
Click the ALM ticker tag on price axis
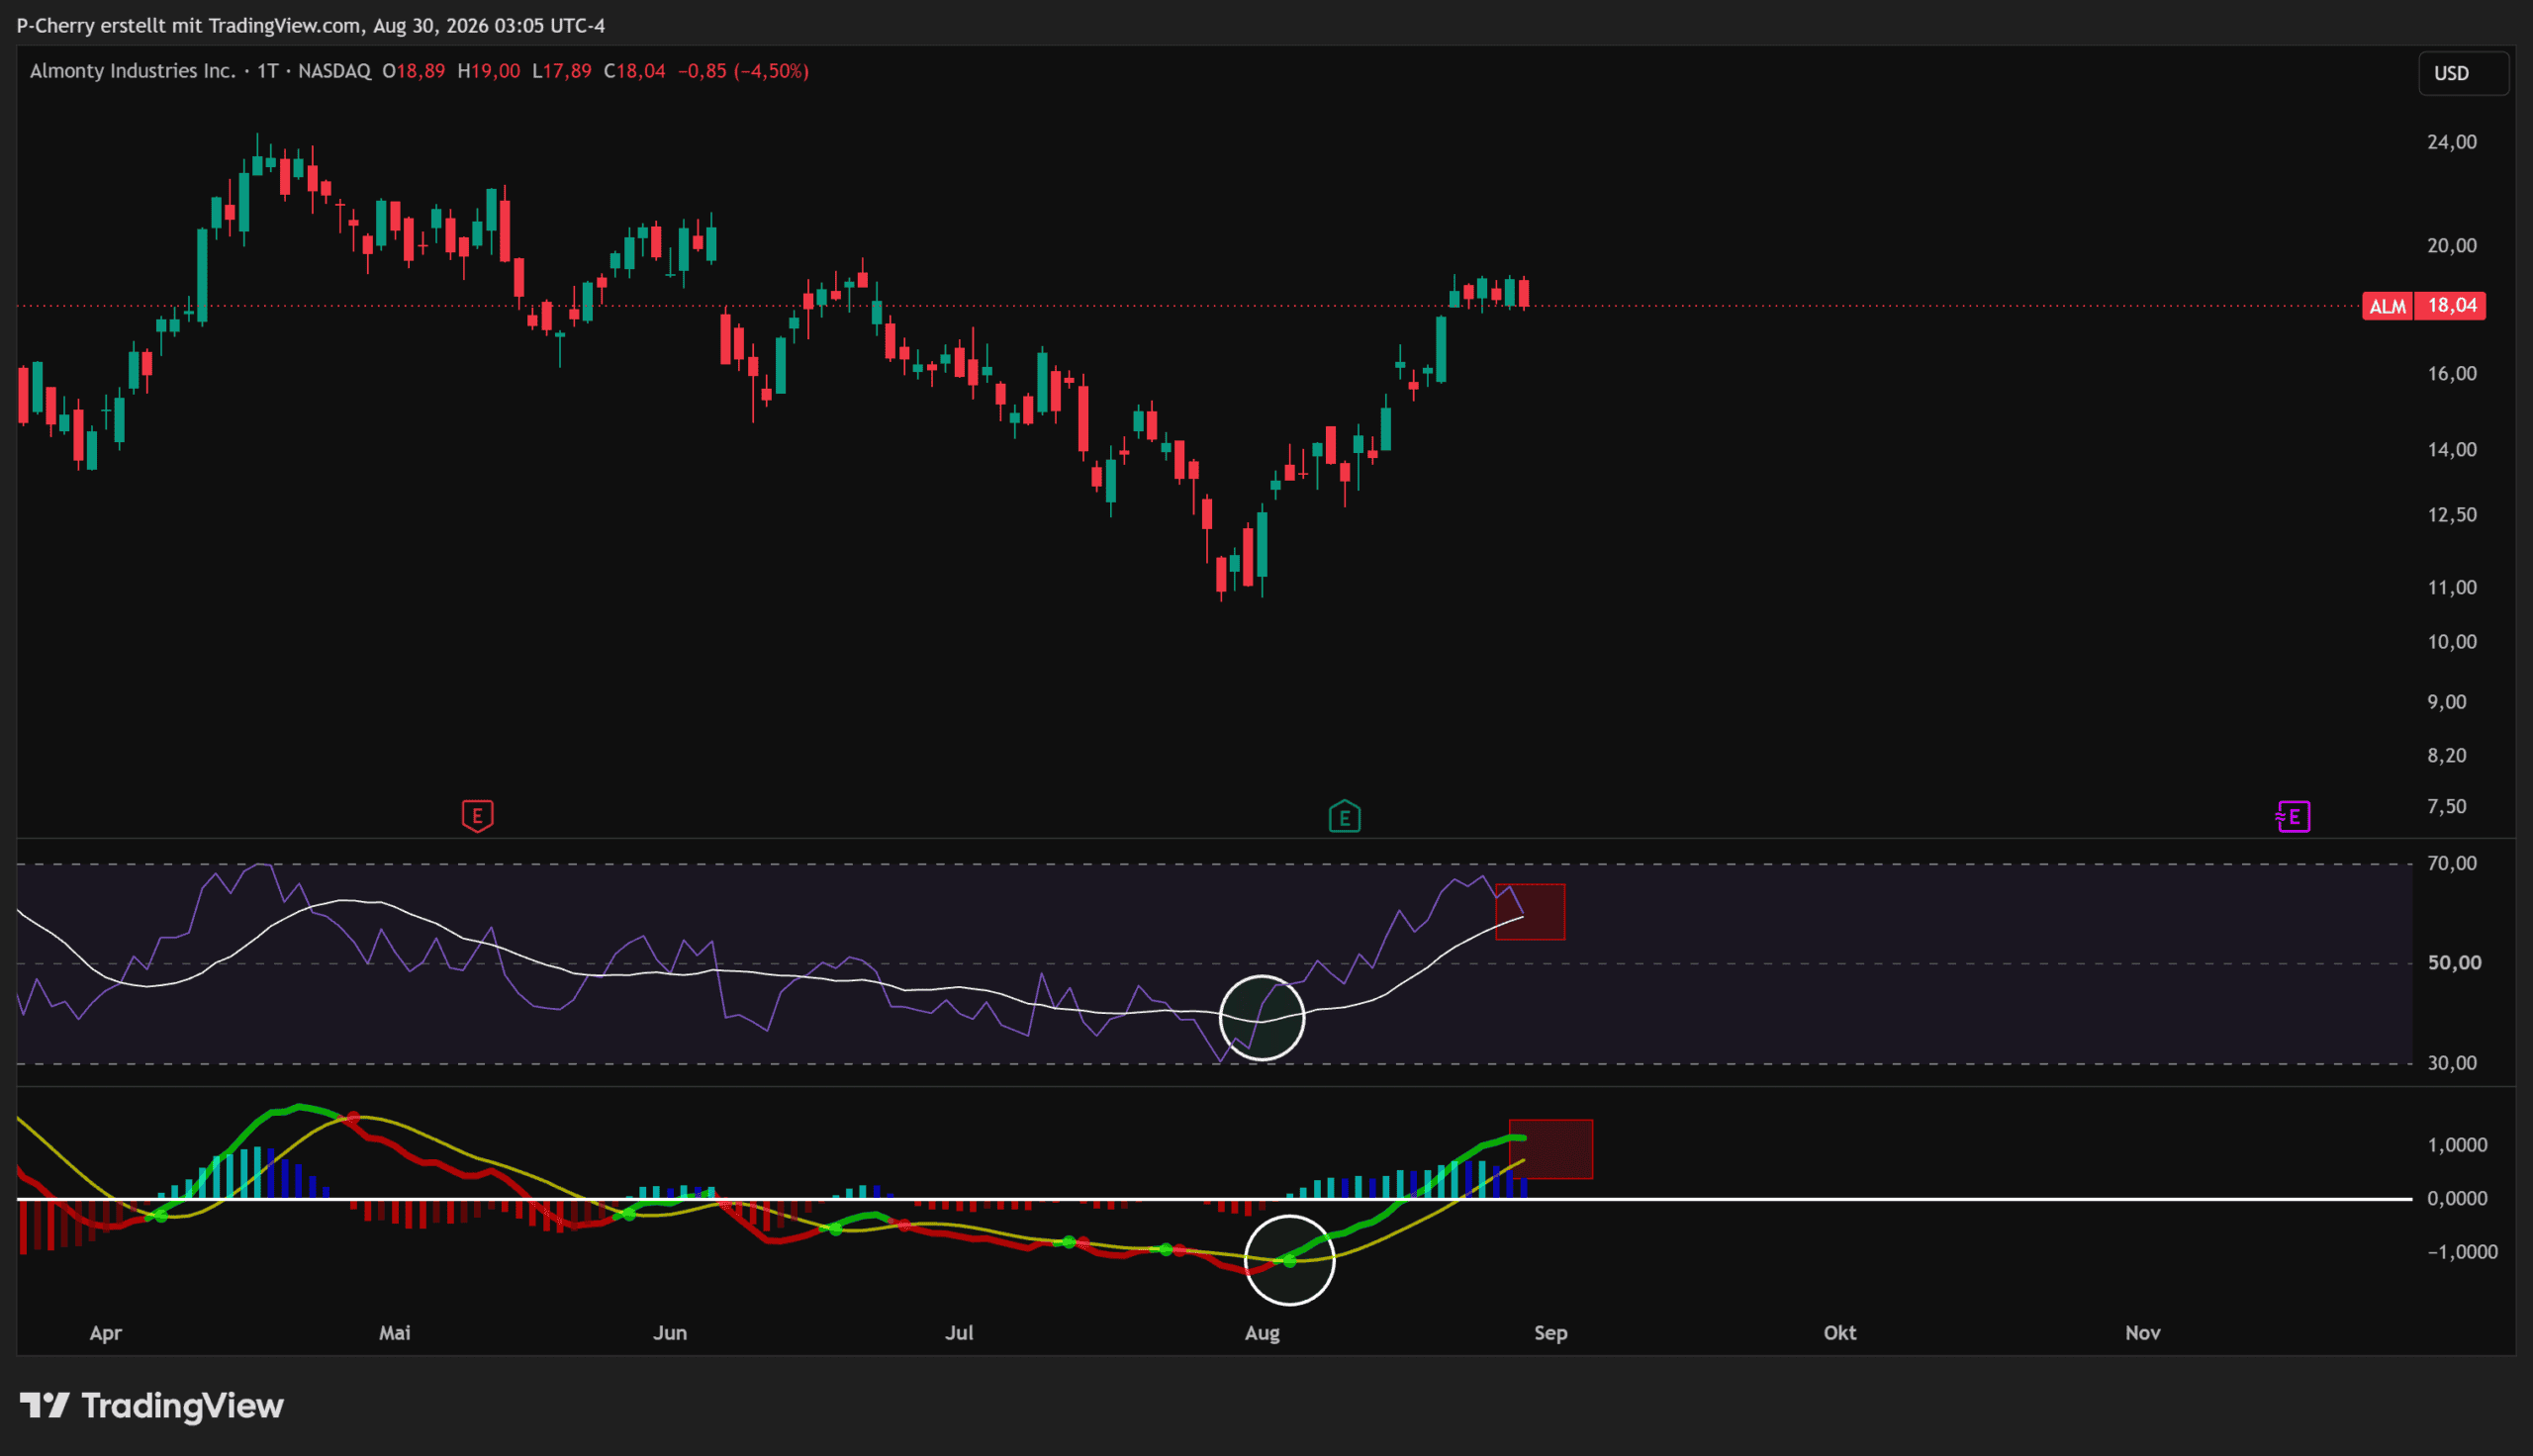coord(2387,306)
